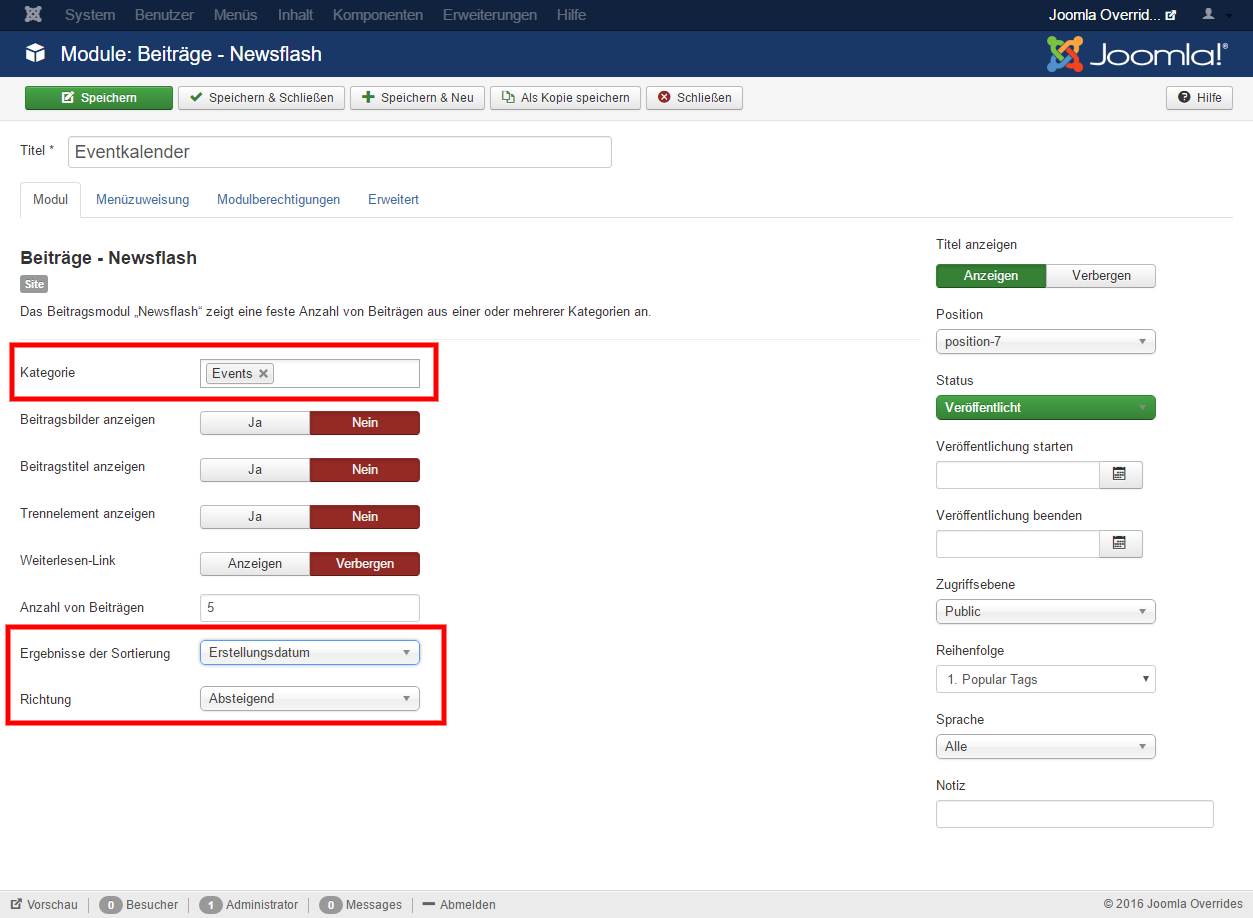
Task: Expand the Position dropdown
Action: tap(1045, 342)
